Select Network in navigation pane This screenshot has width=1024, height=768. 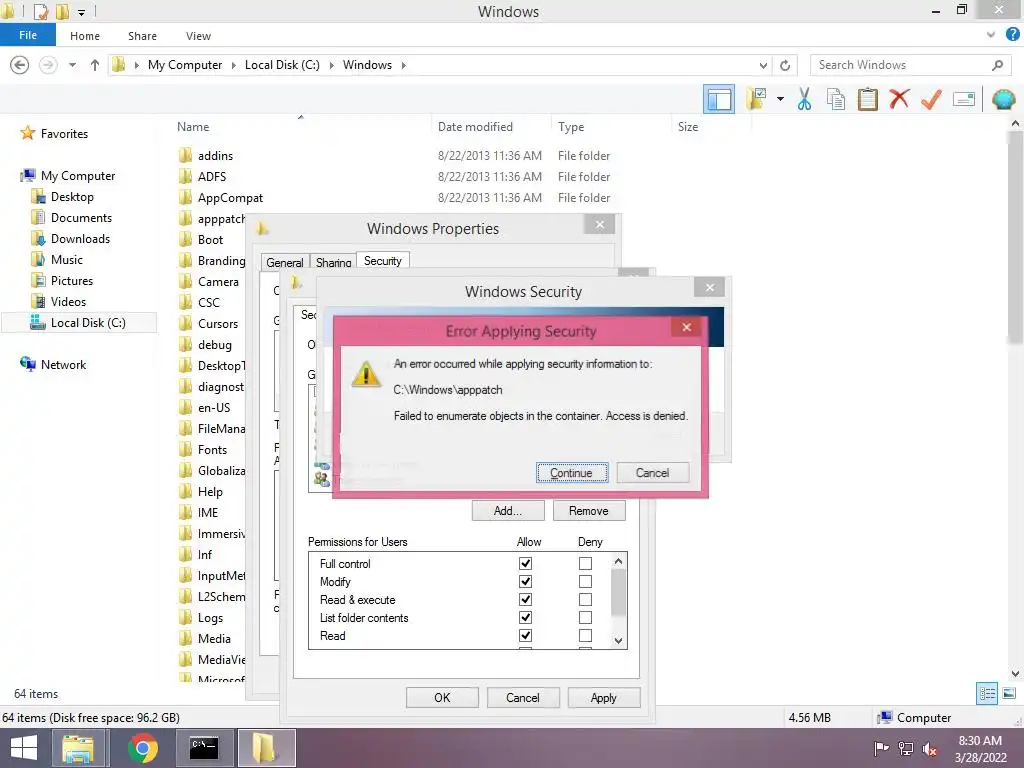click(63, 364)
